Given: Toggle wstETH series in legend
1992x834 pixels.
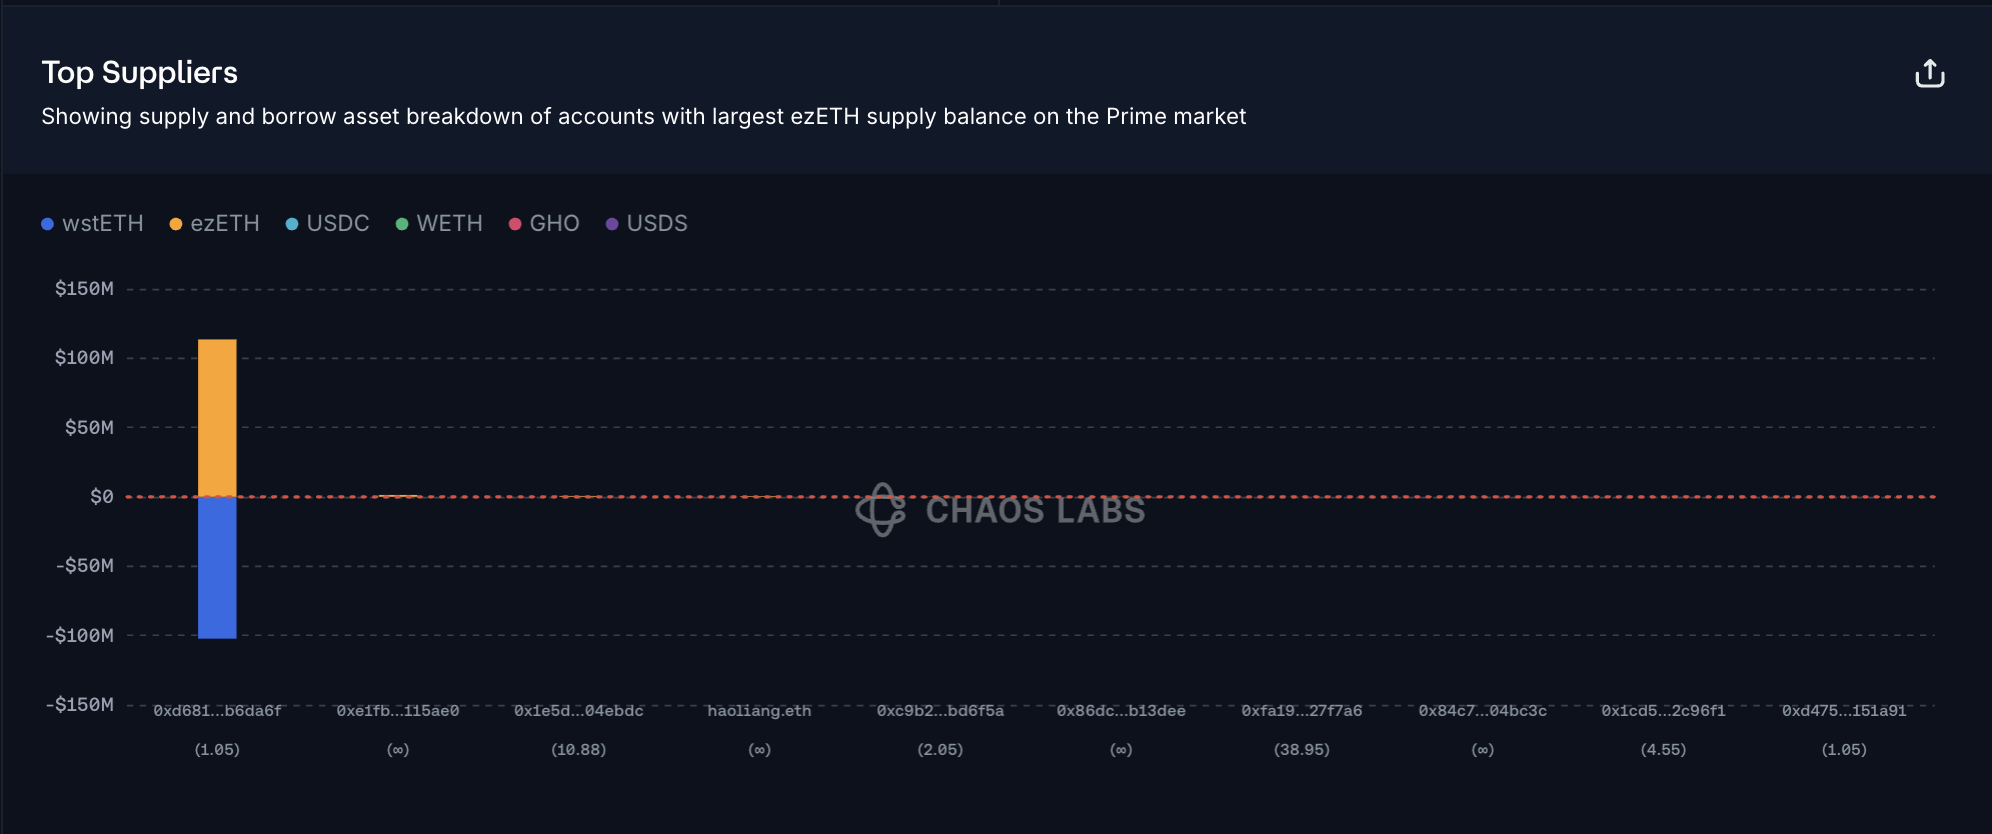Looking at the screenshot, I should [x=93, y=223].
